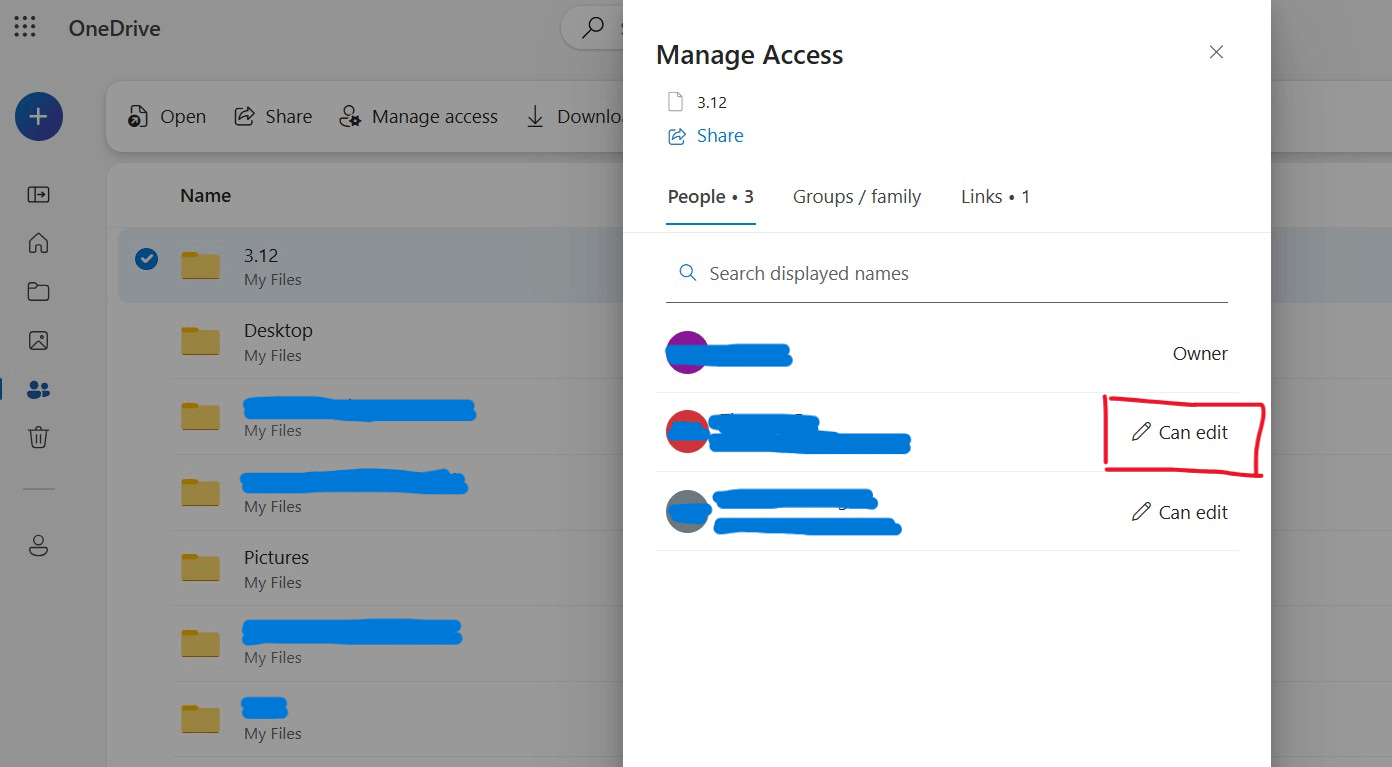Click the account person icon at sidebar bottom

[x=37, y=545]
